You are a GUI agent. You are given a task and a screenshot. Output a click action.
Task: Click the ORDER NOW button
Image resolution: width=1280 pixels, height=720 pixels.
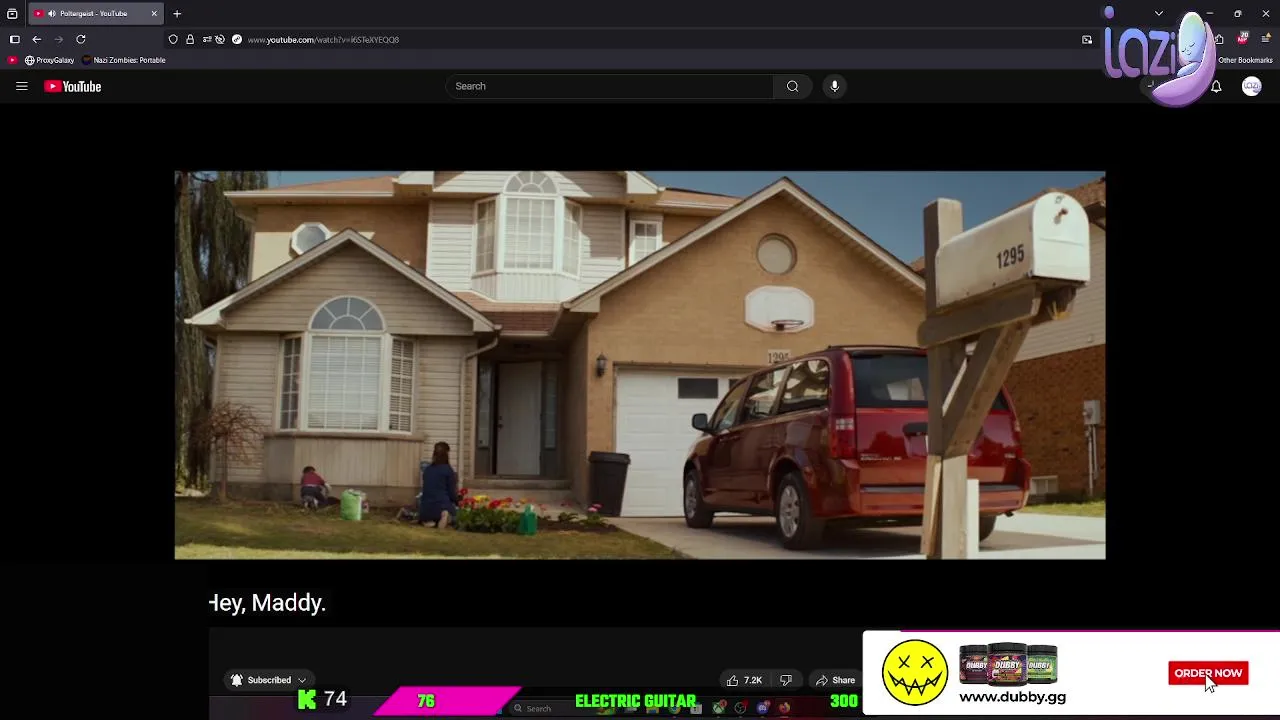(1208, 673)
